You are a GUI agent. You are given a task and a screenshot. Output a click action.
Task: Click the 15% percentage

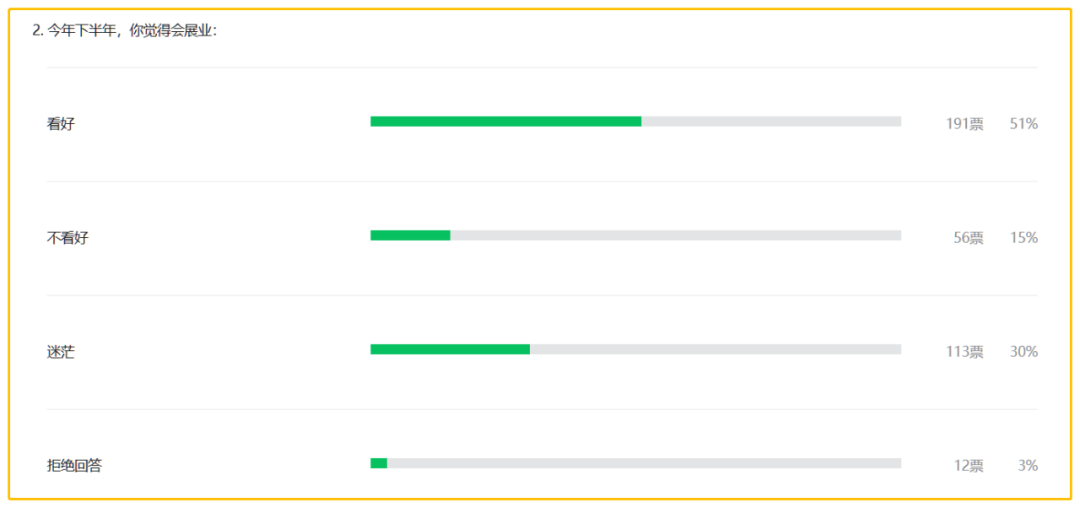(1024, 238)
